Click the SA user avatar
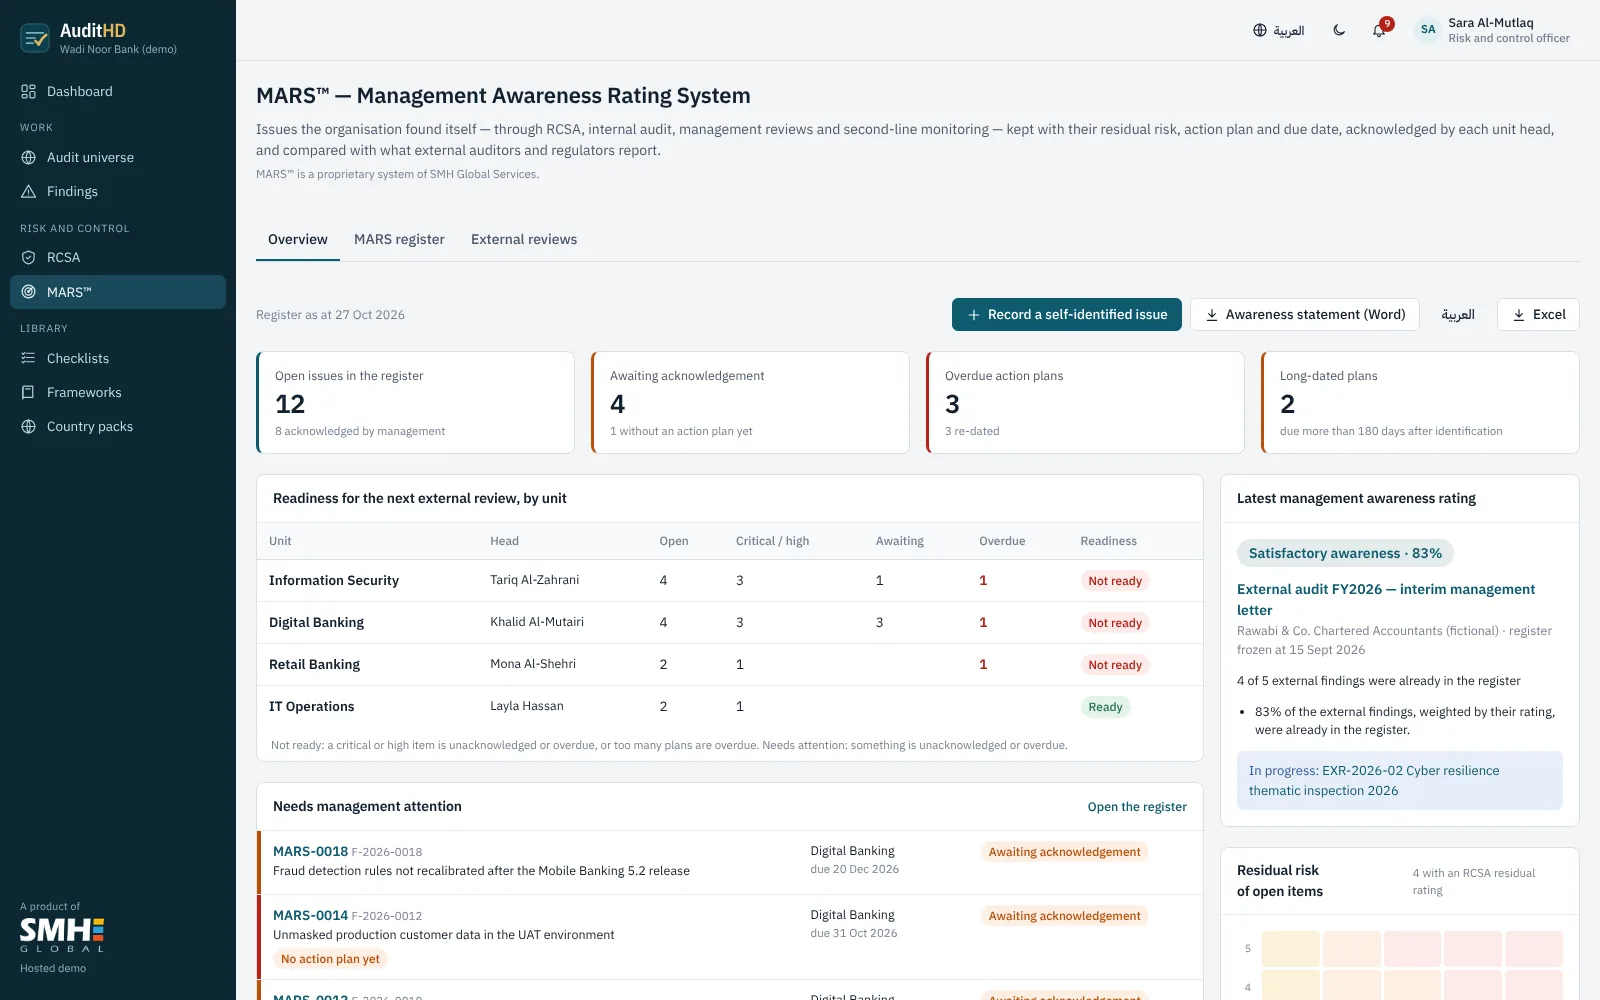 coord(1428,30)
